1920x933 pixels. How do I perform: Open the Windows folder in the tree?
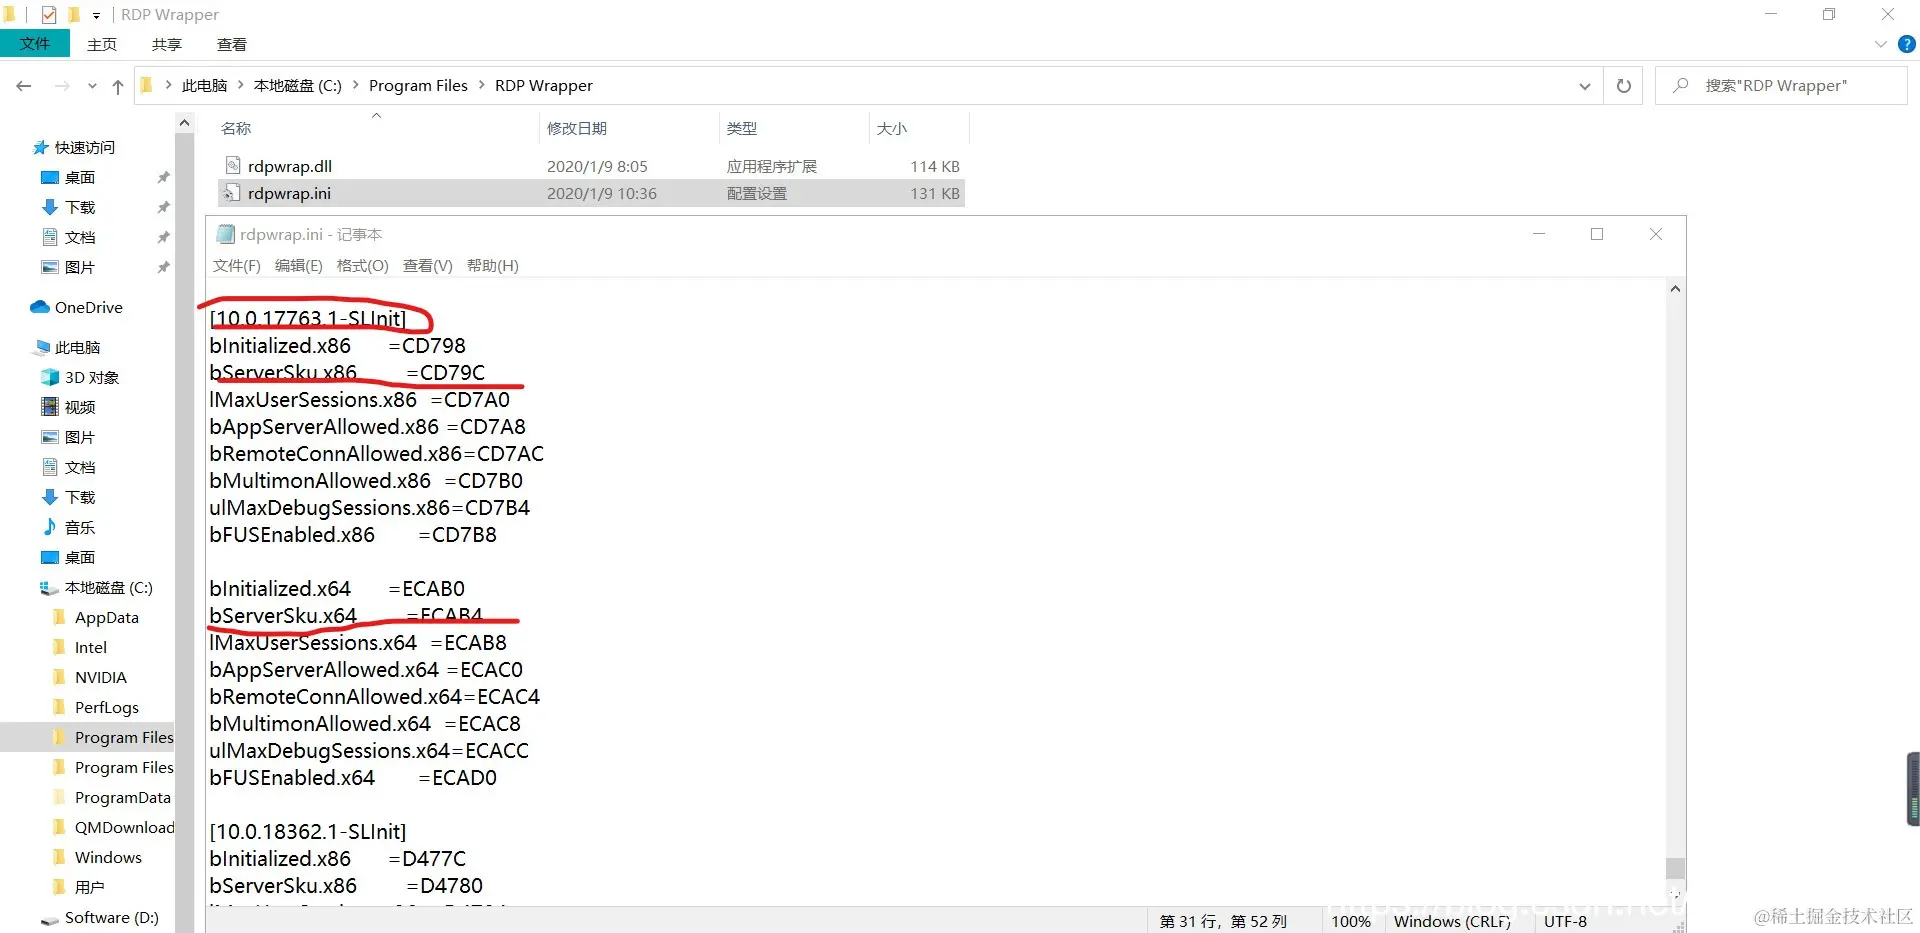pyautogui.click(x=108, y=857)
